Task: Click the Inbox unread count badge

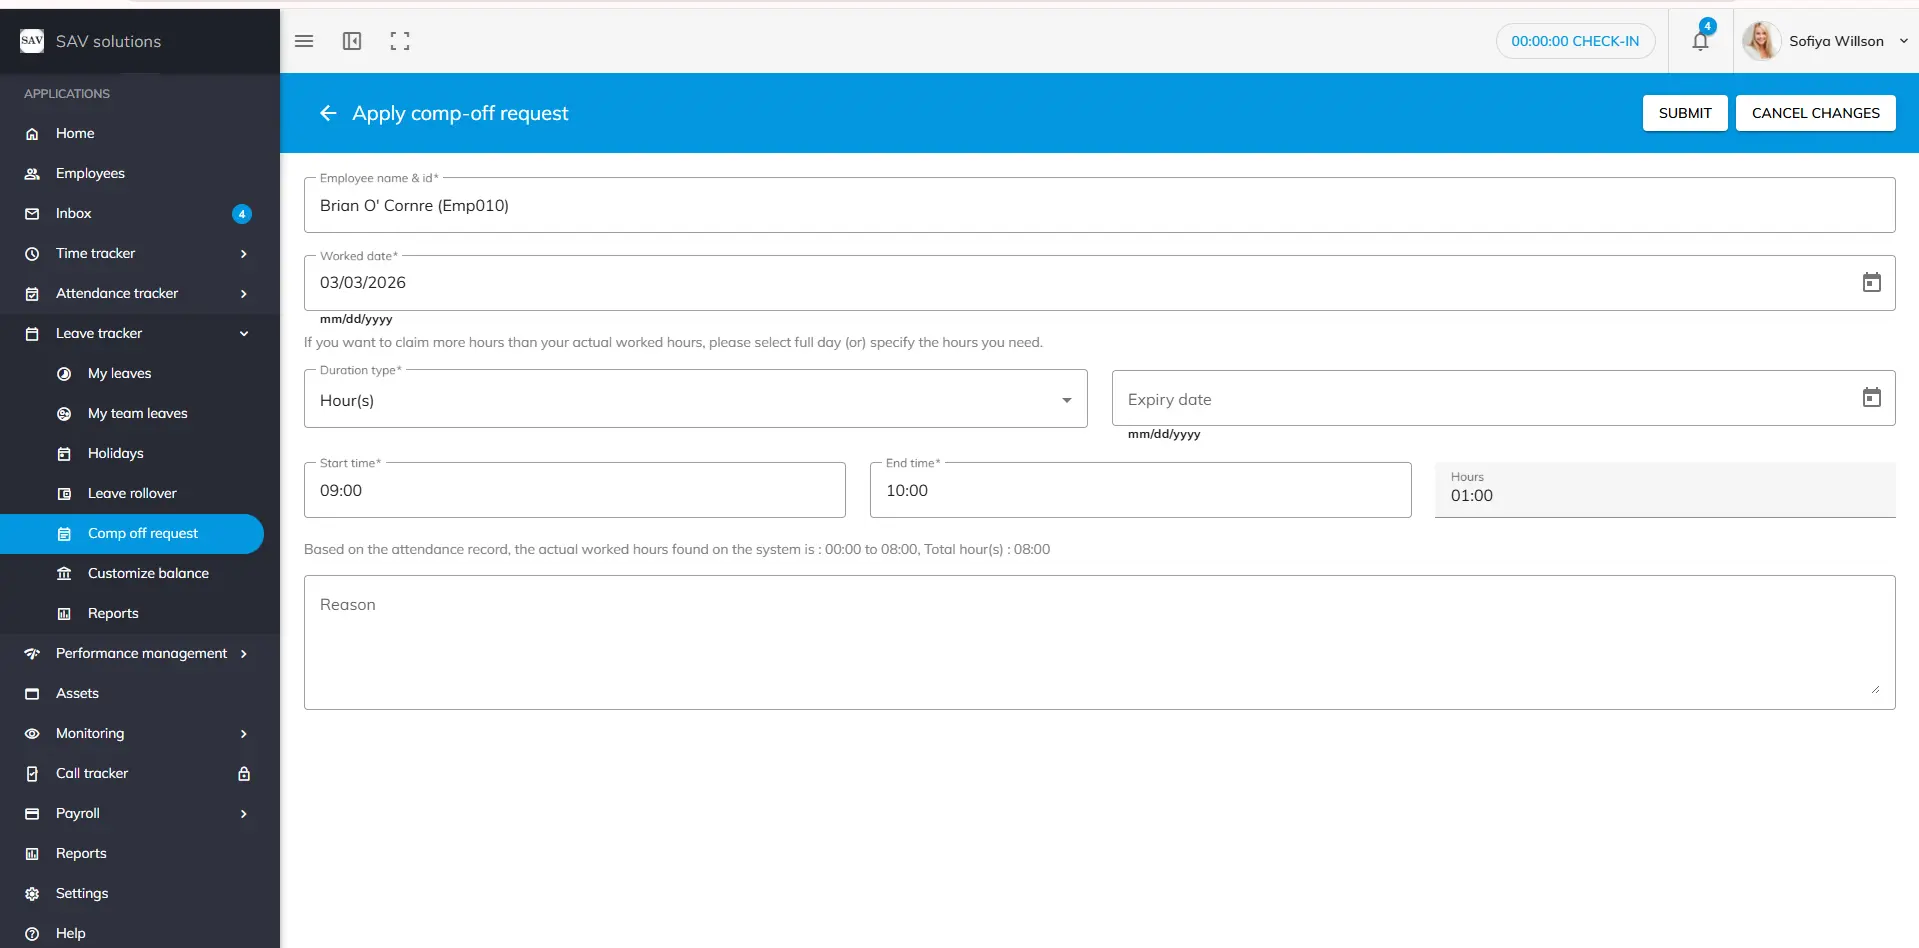Action: coord(242,213)
